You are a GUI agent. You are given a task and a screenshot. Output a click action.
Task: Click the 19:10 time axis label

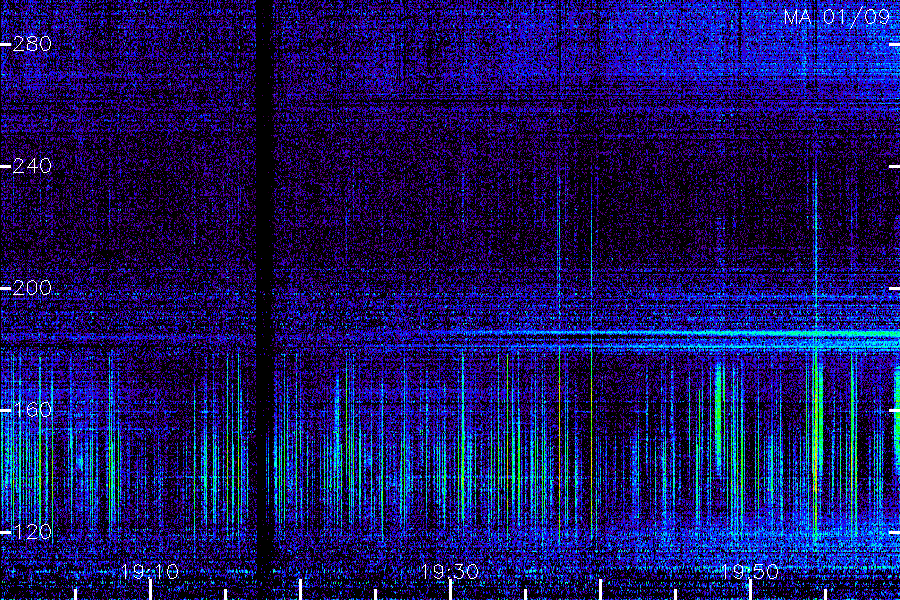(150, 572)
